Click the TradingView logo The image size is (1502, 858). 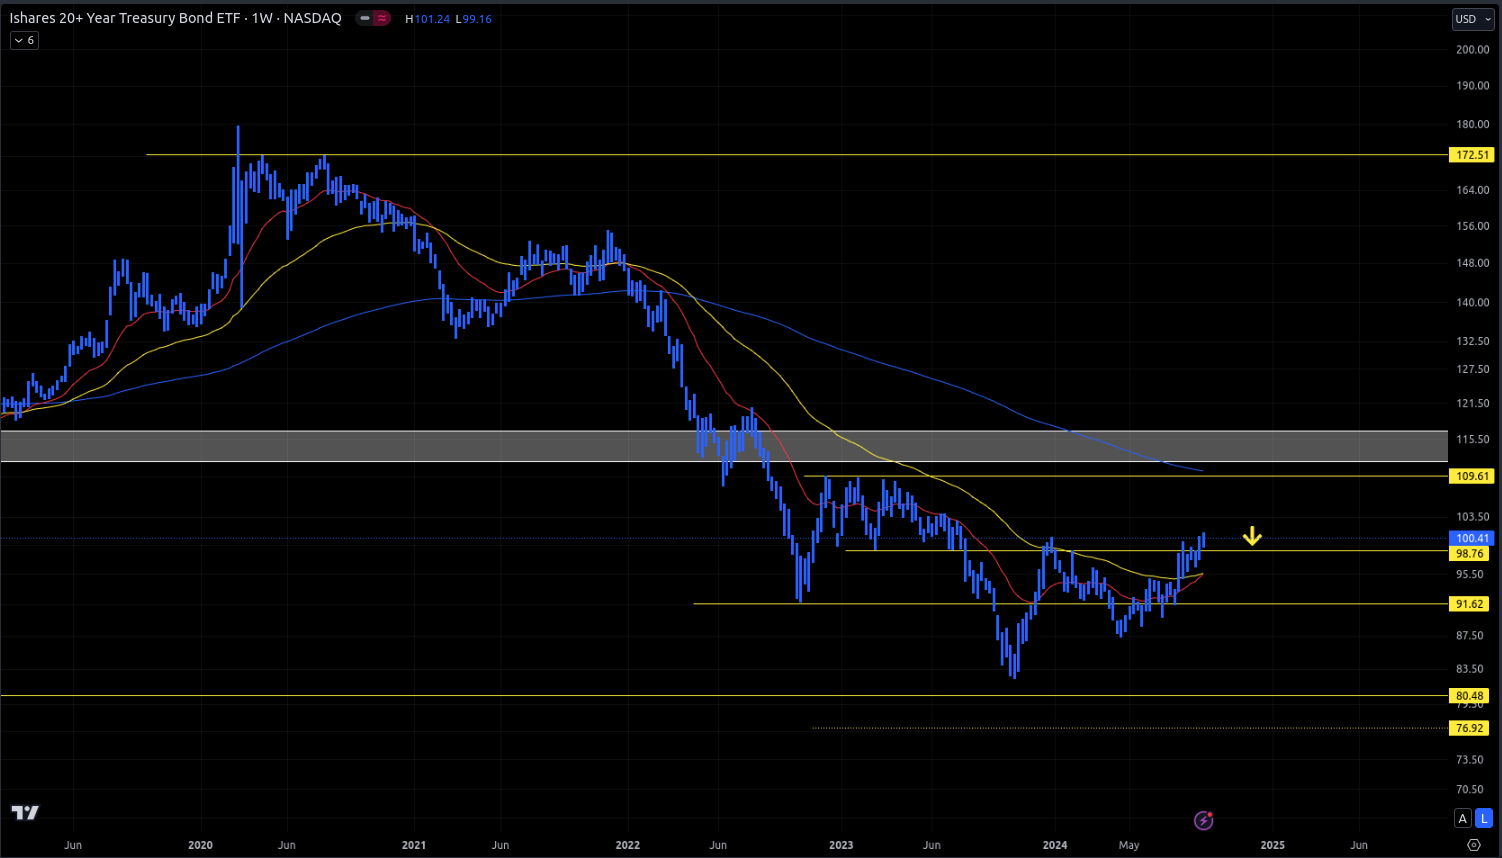pyautogui.click(x=25, y=813)
